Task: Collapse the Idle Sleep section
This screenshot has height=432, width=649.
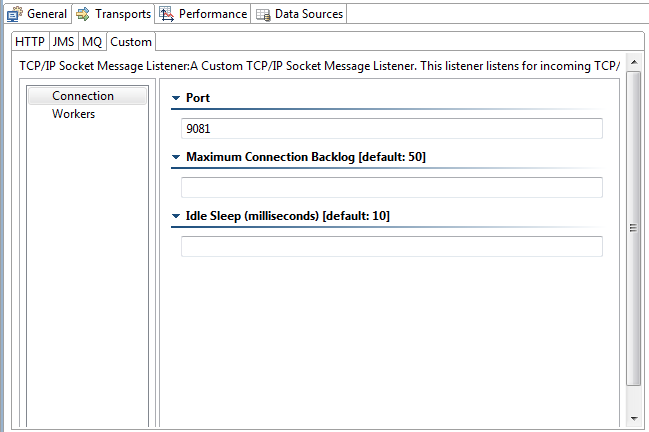Action: pos(176,216)
